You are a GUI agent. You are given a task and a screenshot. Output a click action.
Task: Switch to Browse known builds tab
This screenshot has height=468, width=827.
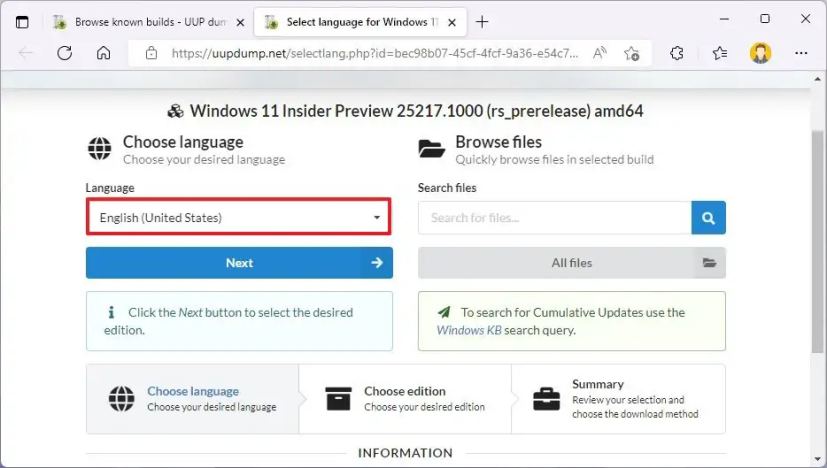pos(150,22)
